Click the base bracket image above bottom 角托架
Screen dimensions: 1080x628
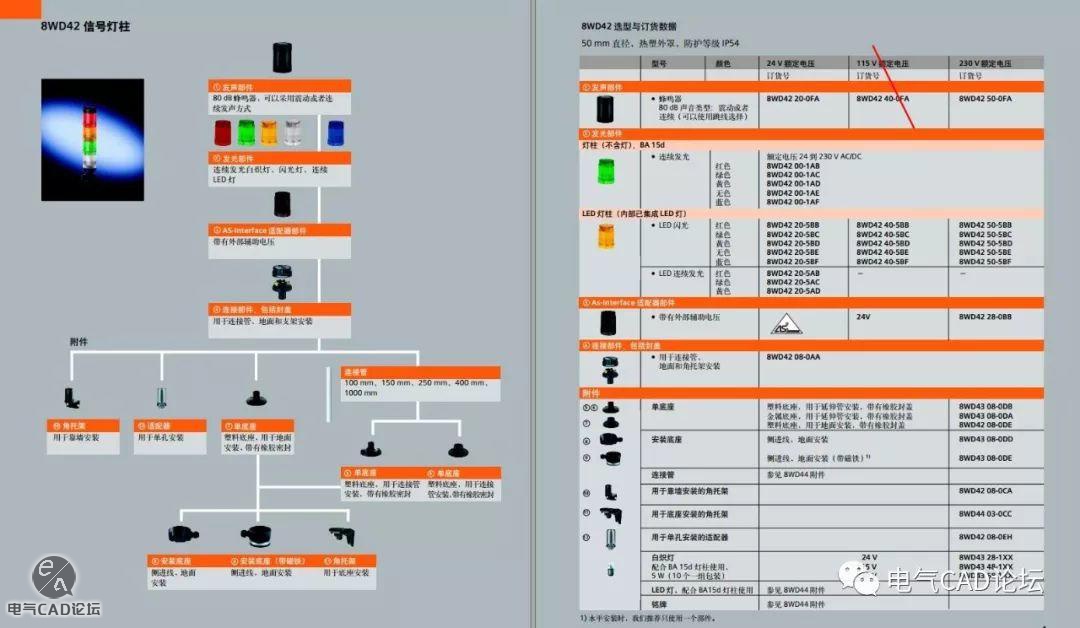(342, 536)
